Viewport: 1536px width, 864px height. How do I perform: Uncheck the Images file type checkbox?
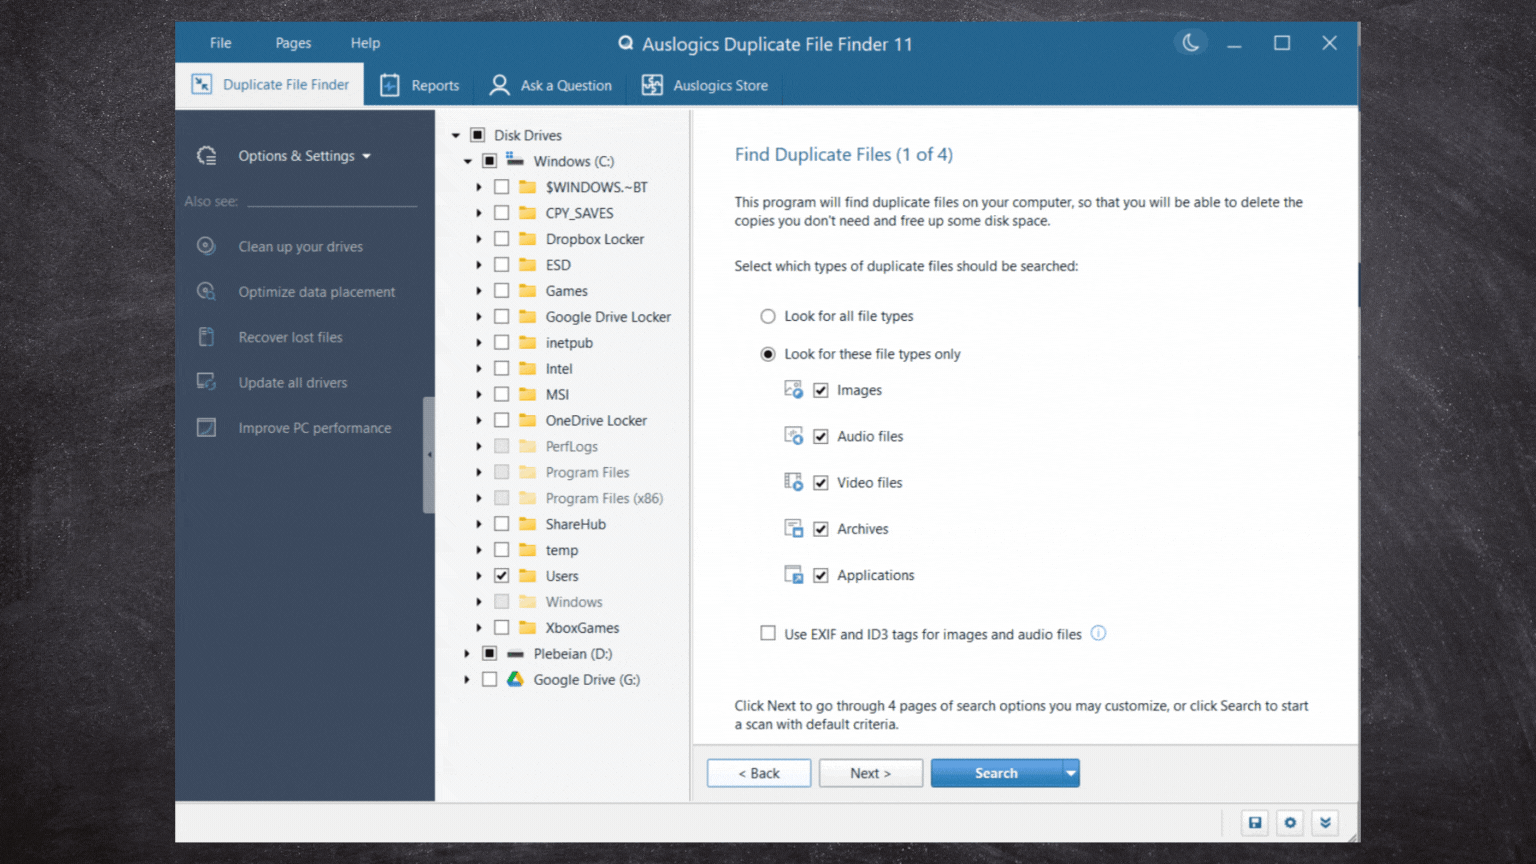click(821, 390)
